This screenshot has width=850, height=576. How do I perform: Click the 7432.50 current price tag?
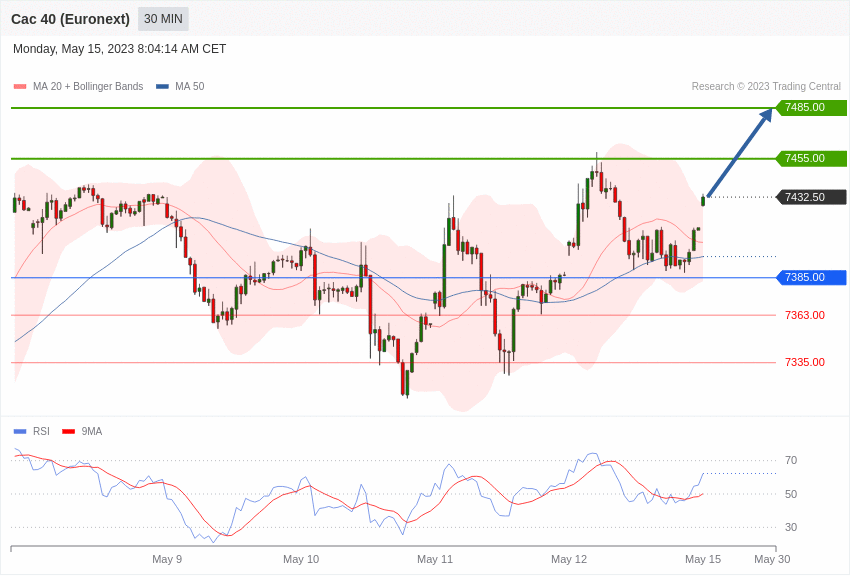[812, 197]
